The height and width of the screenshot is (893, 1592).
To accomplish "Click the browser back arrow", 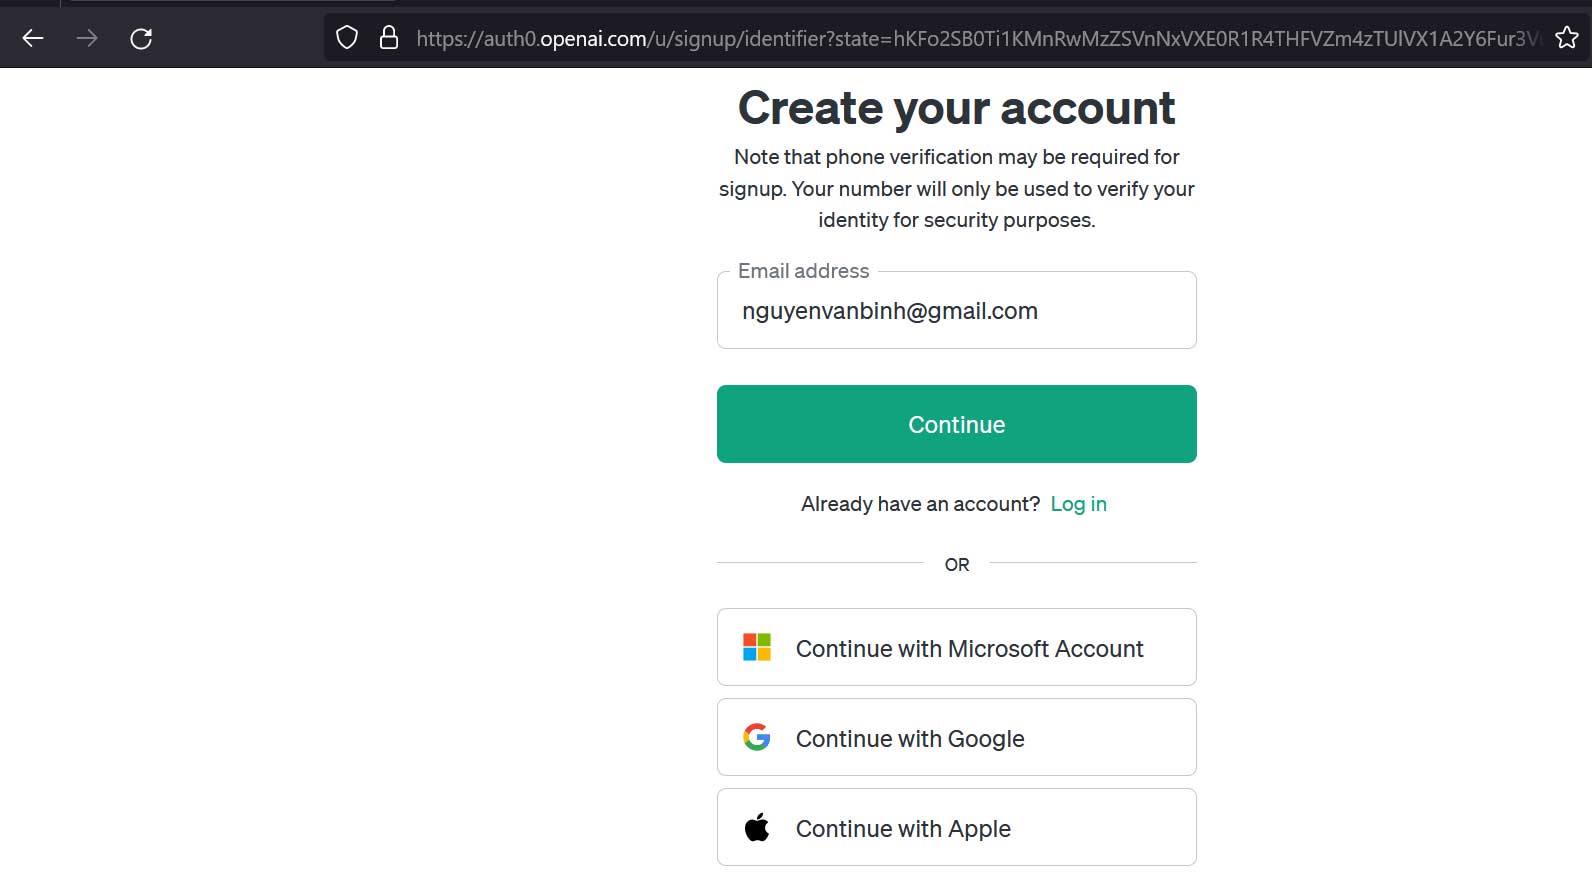I will click(33, 39).
